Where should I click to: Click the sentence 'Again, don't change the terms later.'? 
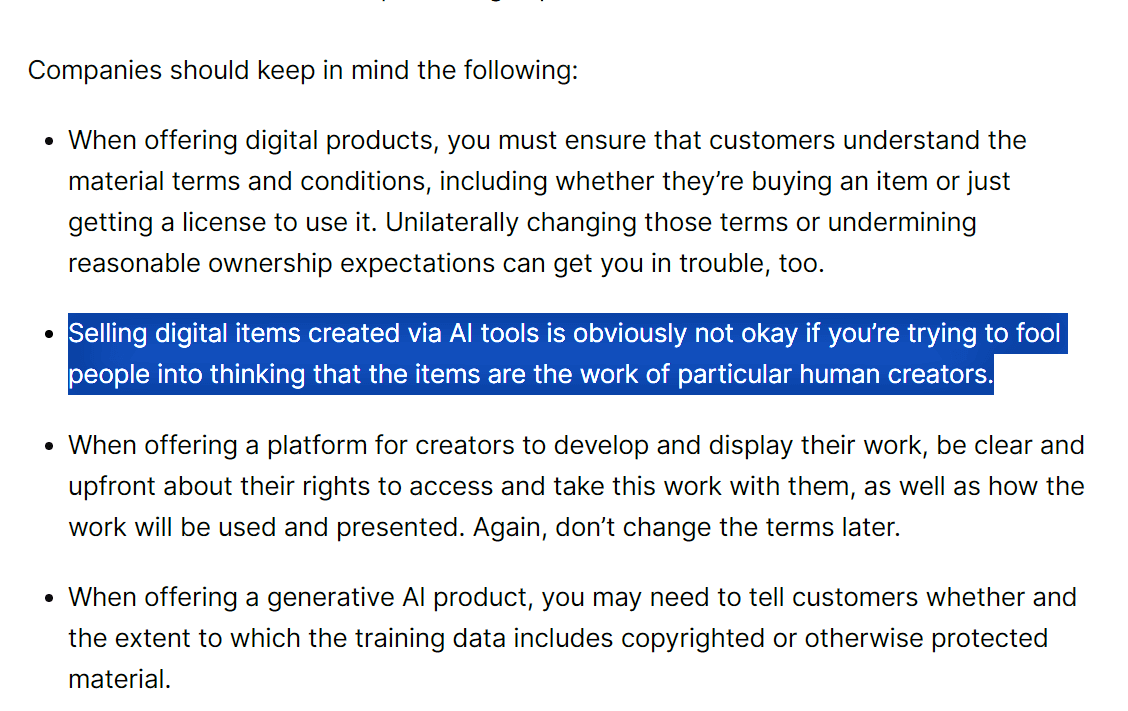[x=686, y=527]
